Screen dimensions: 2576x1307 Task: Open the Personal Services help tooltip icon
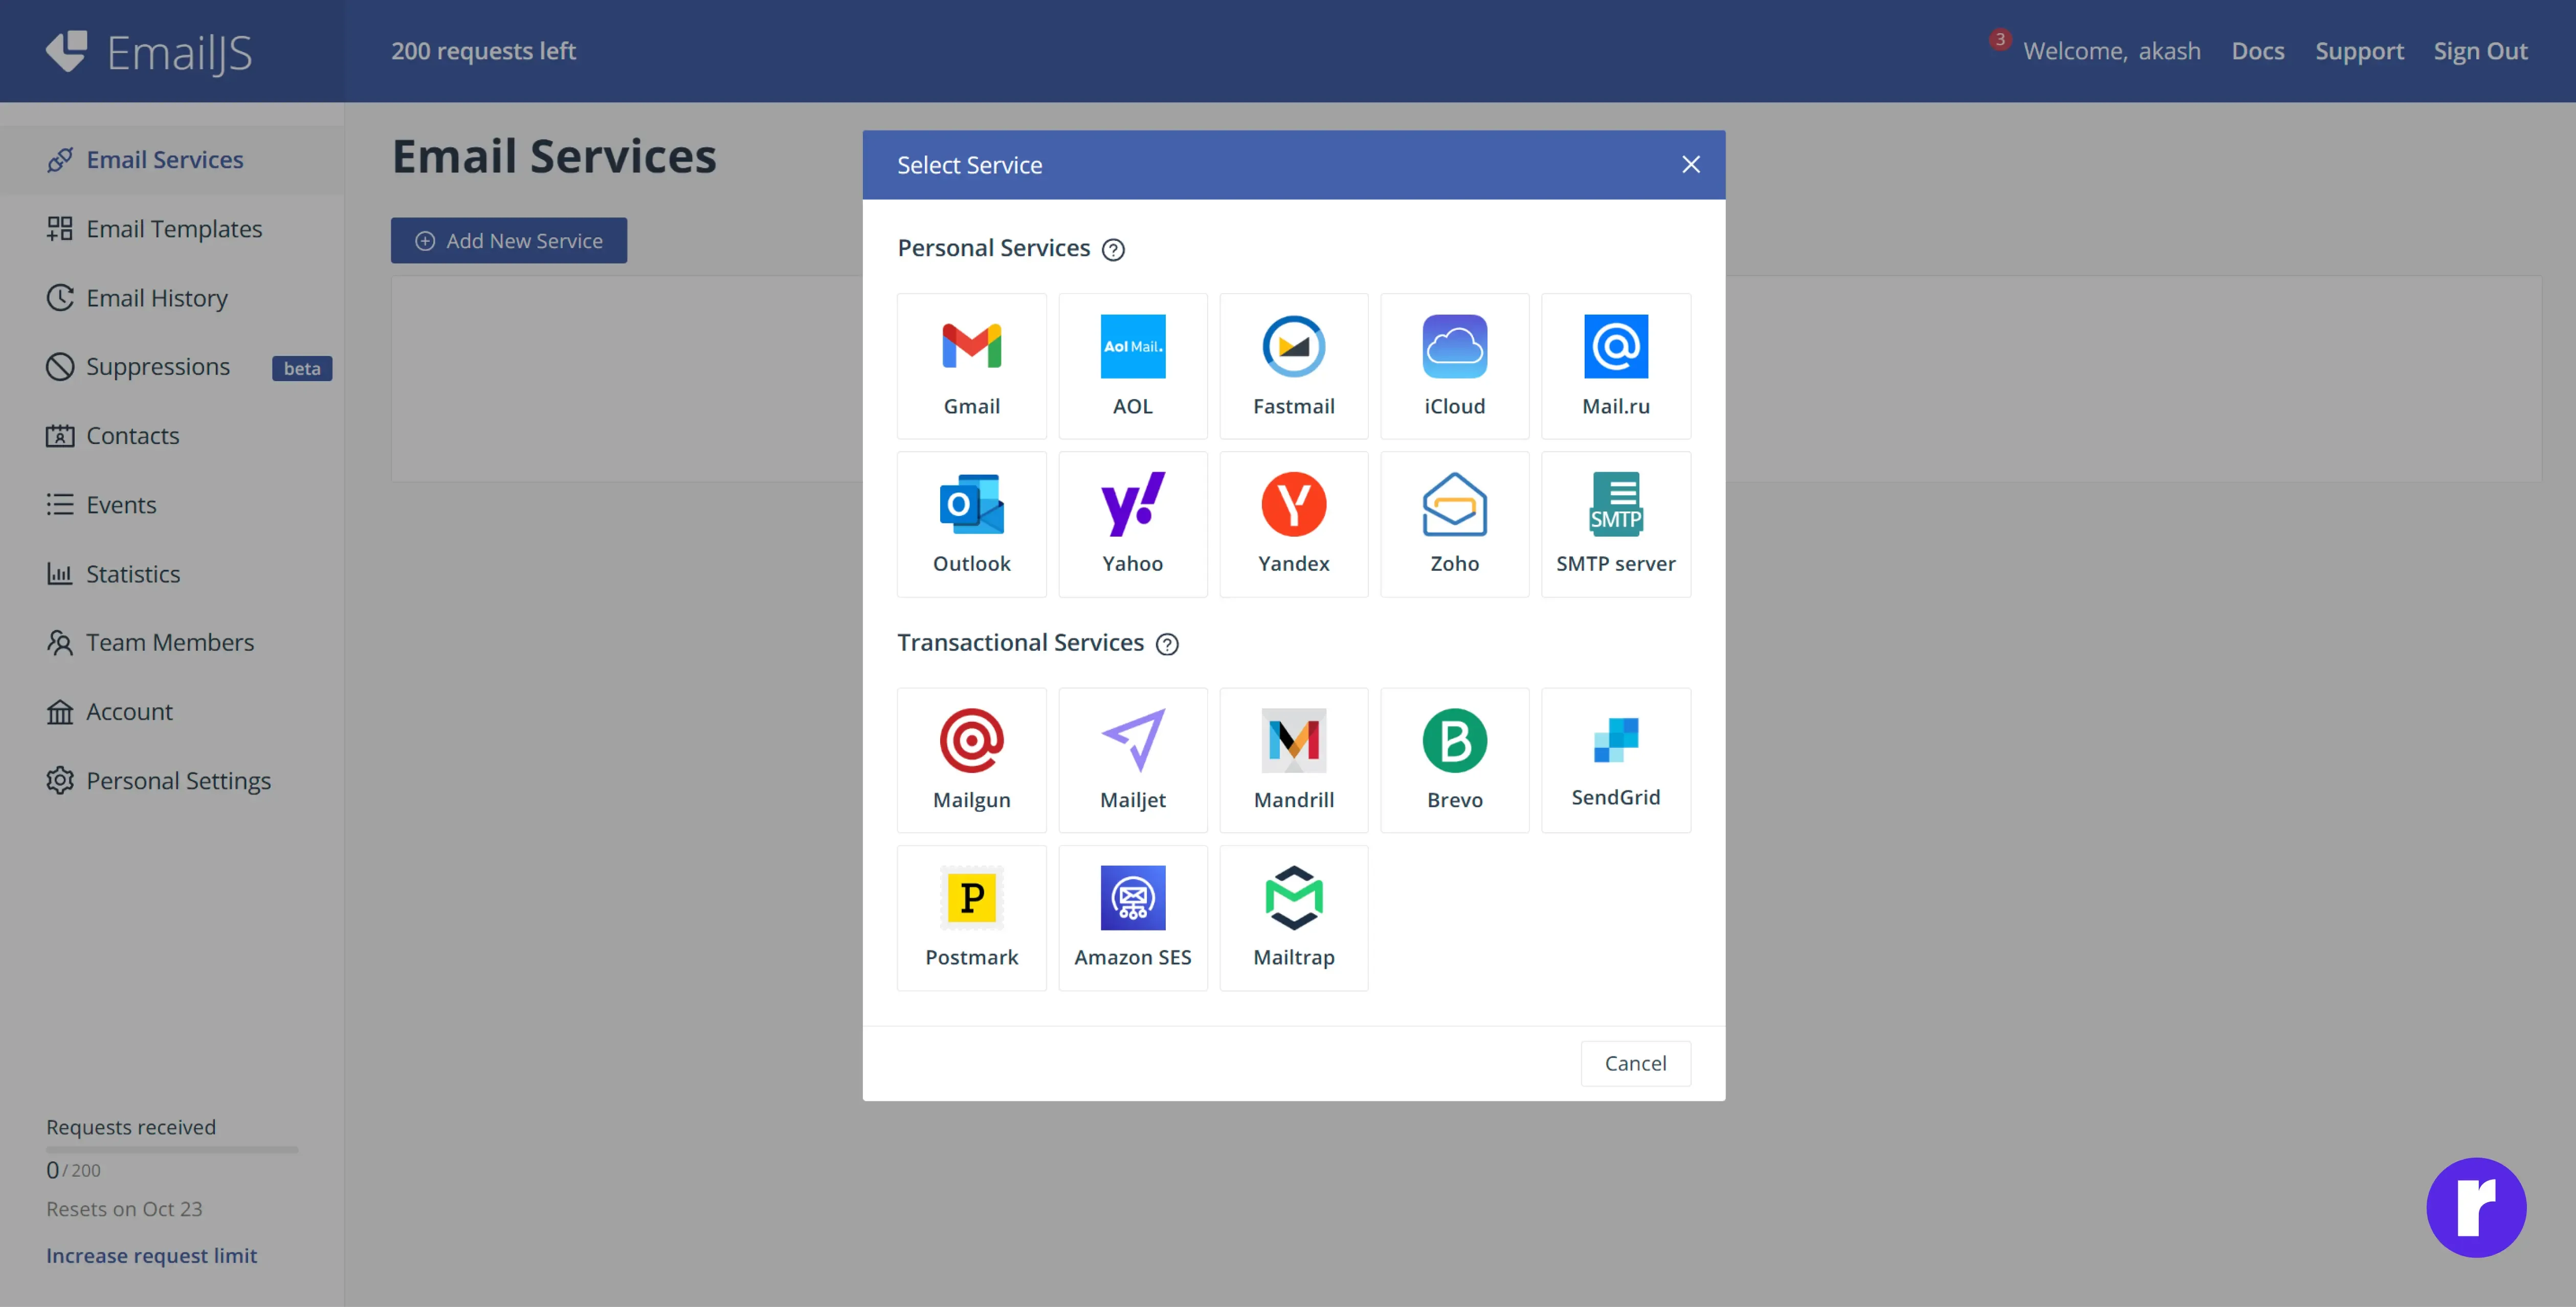point(1113,250)
